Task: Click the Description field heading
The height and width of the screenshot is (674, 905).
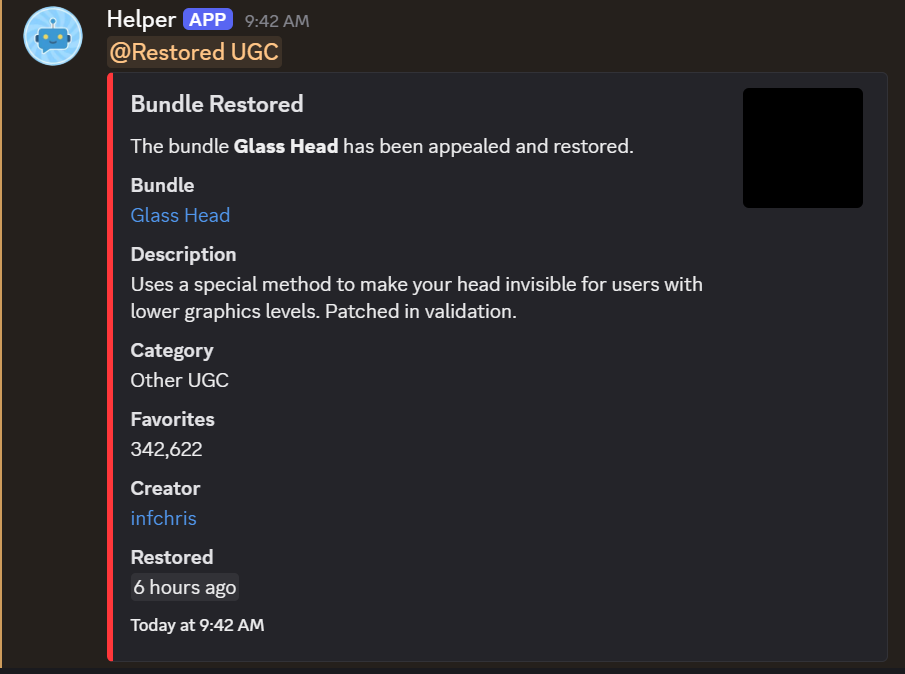Action: [183, 254]
